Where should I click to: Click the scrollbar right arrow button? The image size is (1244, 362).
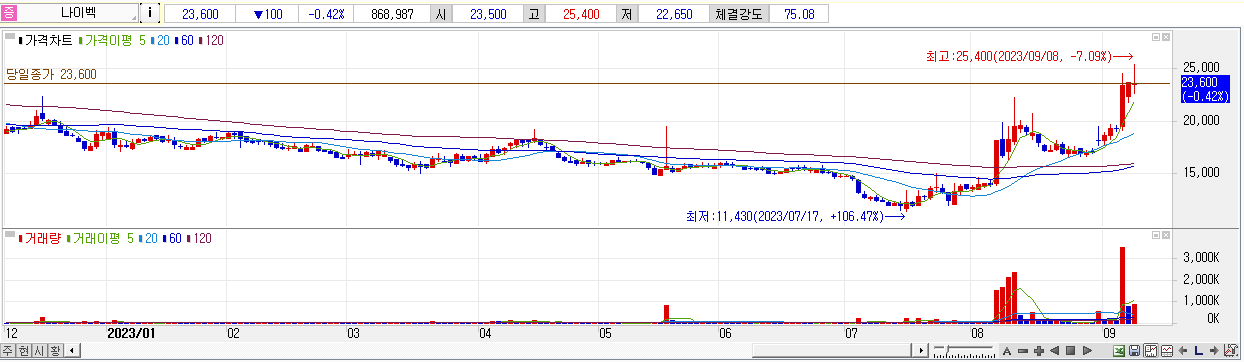click(922, 351)
